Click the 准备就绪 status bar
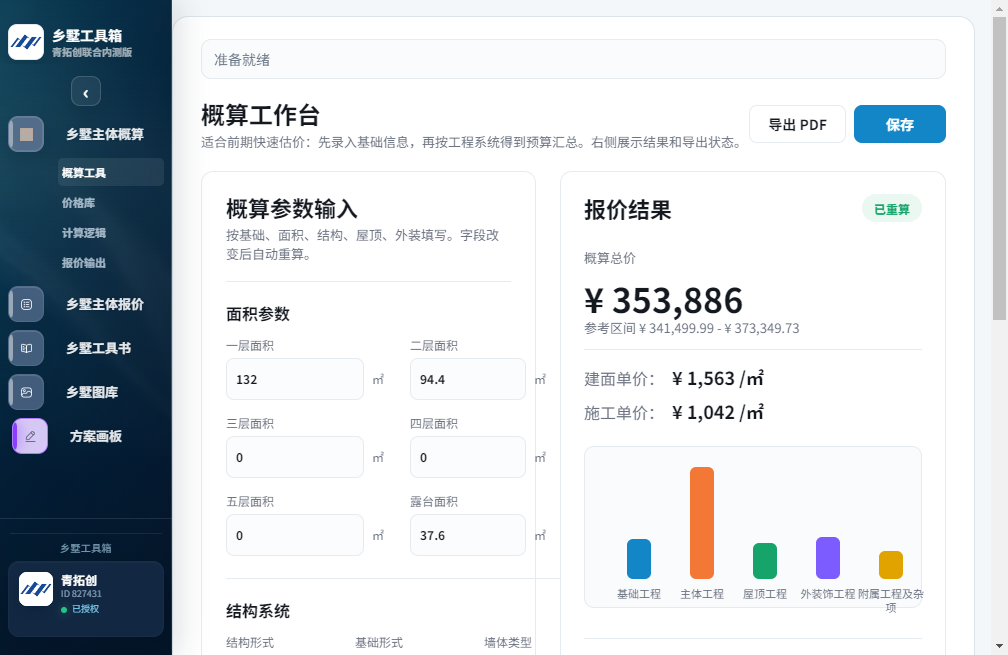Viewport: 1008px width, 655px height. [x=573, y=59]
